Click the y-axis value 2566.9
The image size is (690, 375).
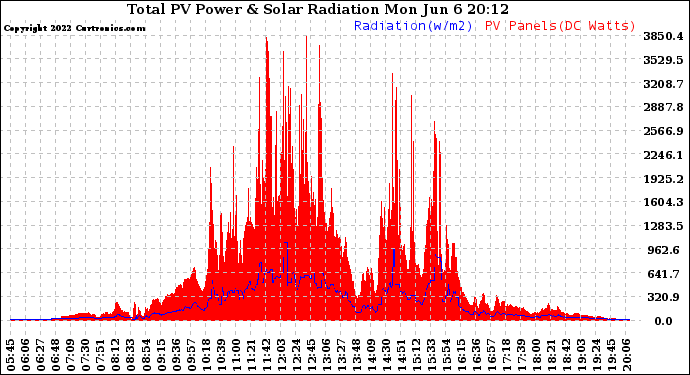(663, 131)
